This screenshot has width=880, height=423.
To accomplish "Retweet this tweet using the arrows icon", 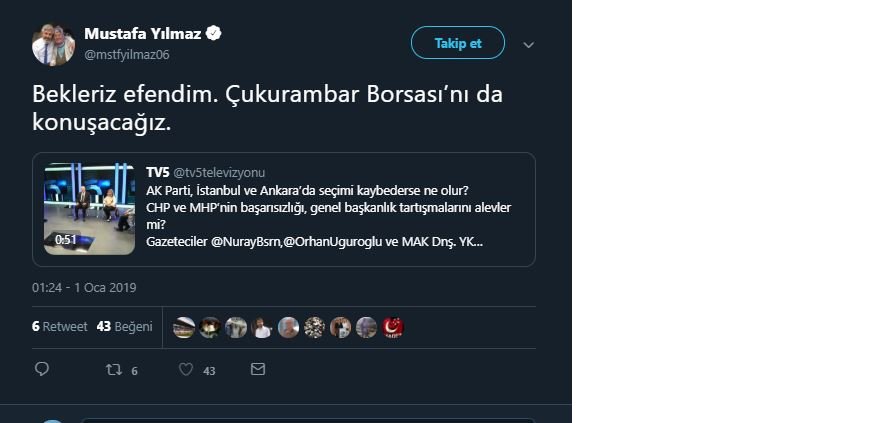I will pyautogui.click(x=114, y=370).
